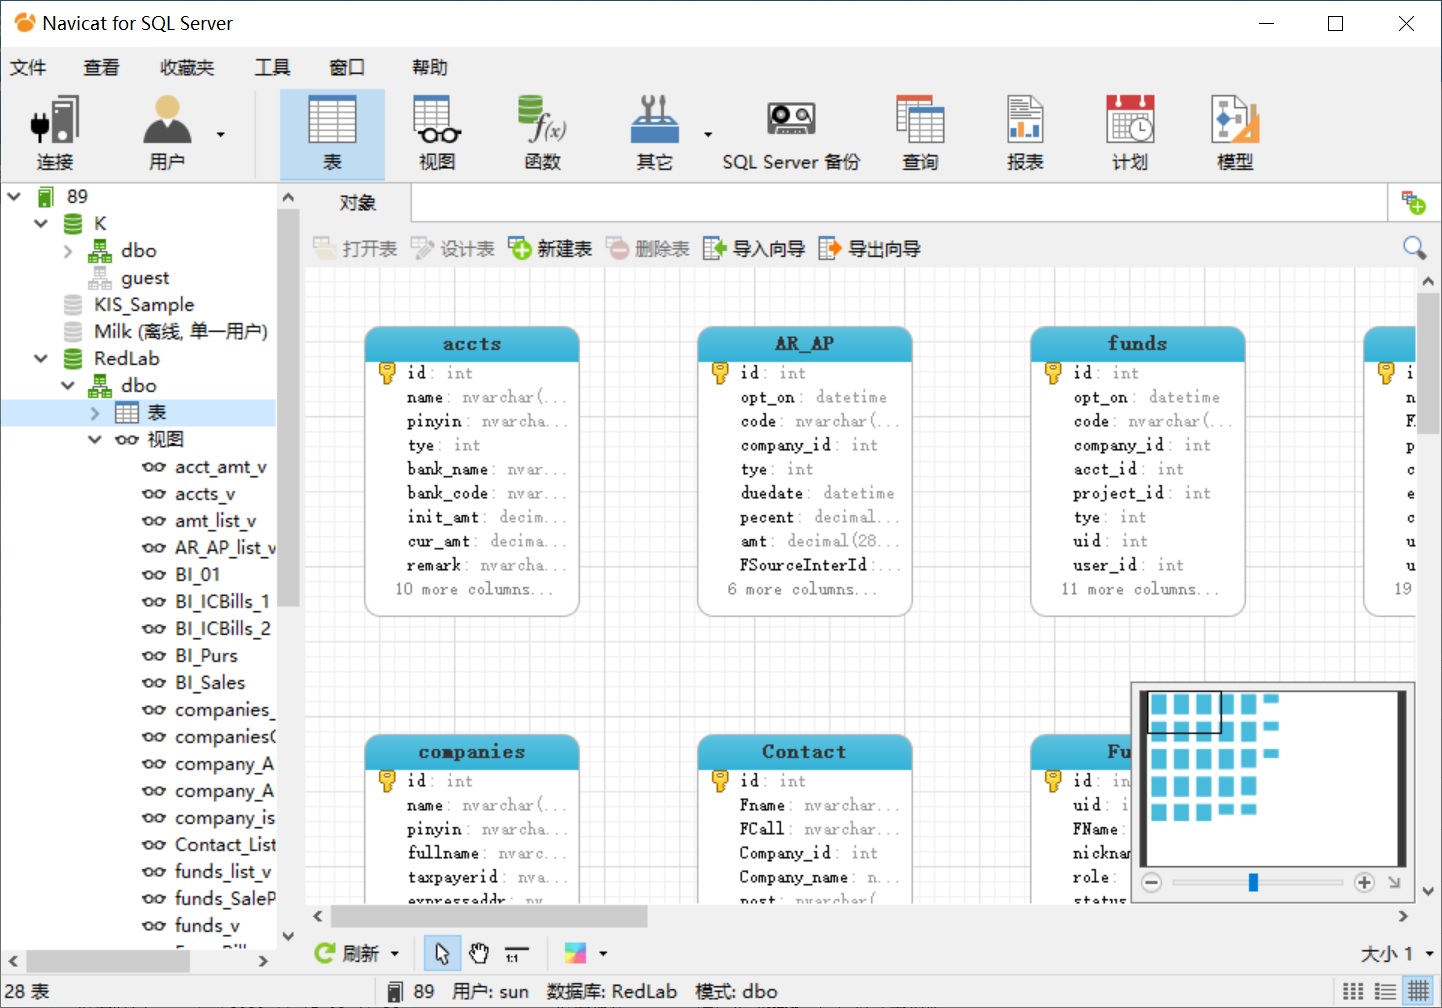Open the 工具 menu
Image resolution: width=1442 pixels, height=1008 pixels.
coord(272,67)
